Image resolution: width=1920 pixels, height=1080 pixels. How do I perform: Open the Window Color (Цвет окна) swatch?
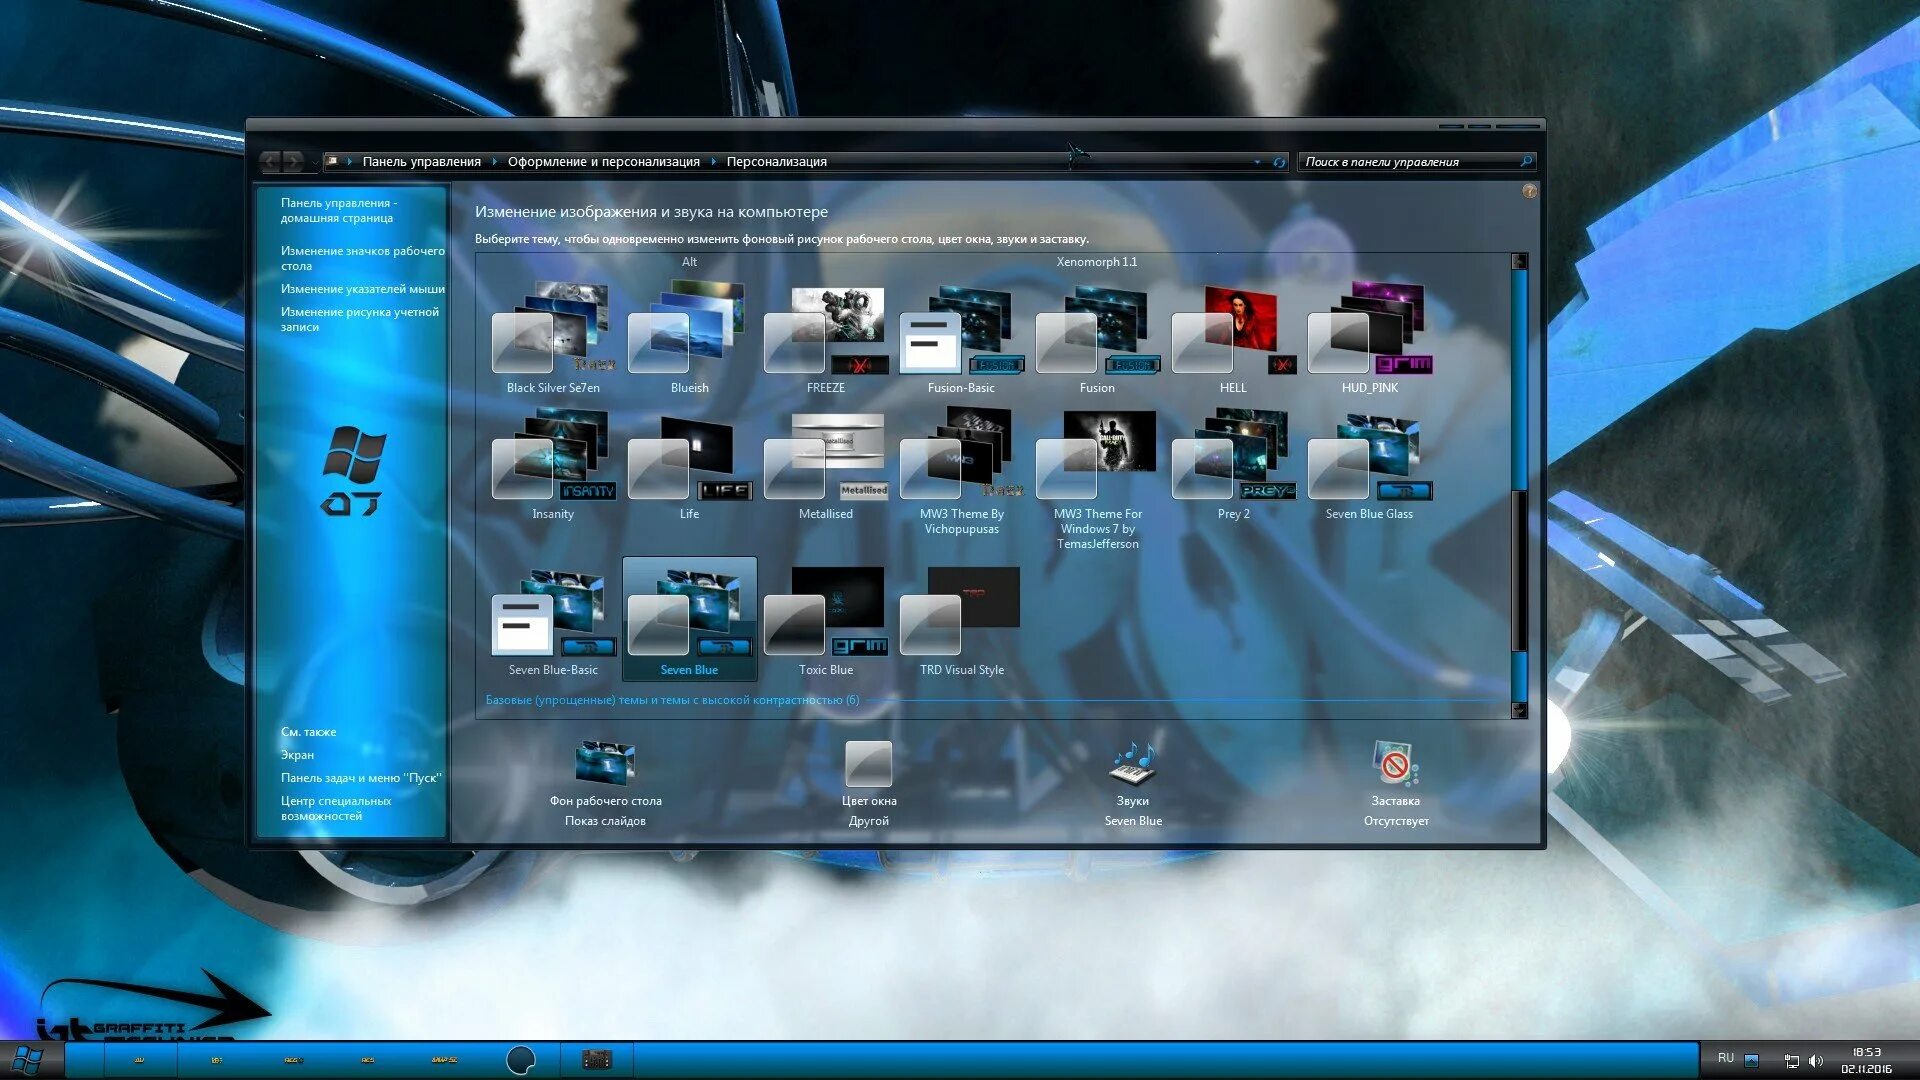pyautogui.click(x=867, y=764)
